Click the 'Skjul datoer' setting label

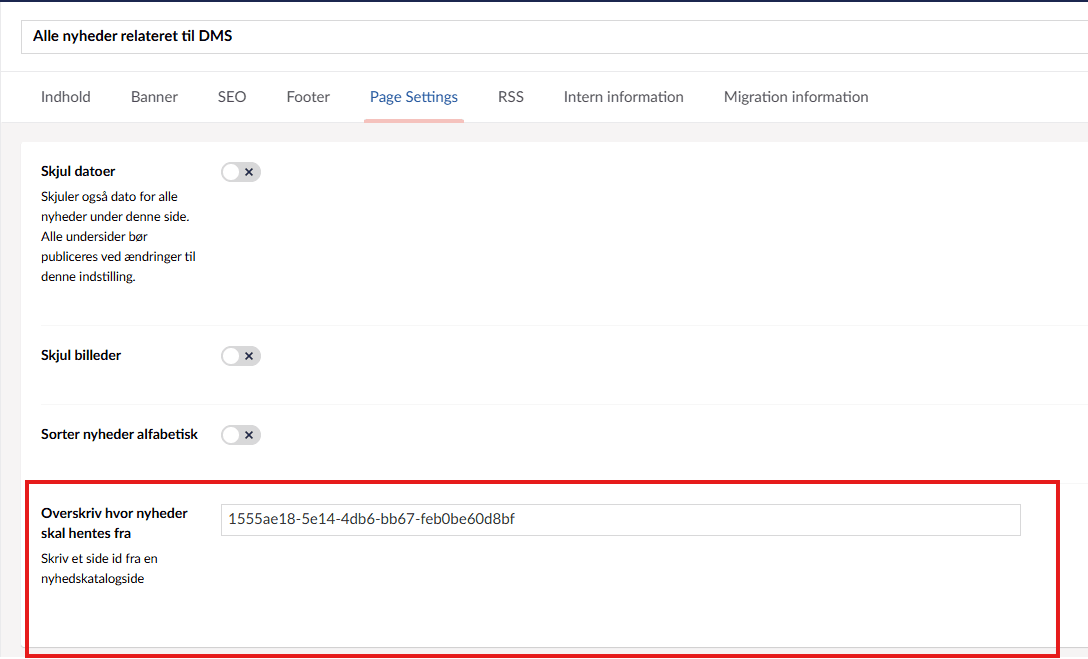pos(78,172)
